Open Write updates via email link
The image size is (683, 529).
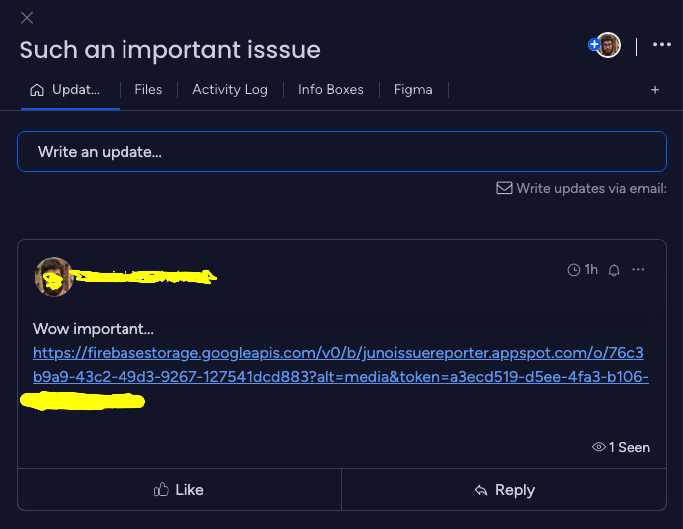tap(591, 189)
